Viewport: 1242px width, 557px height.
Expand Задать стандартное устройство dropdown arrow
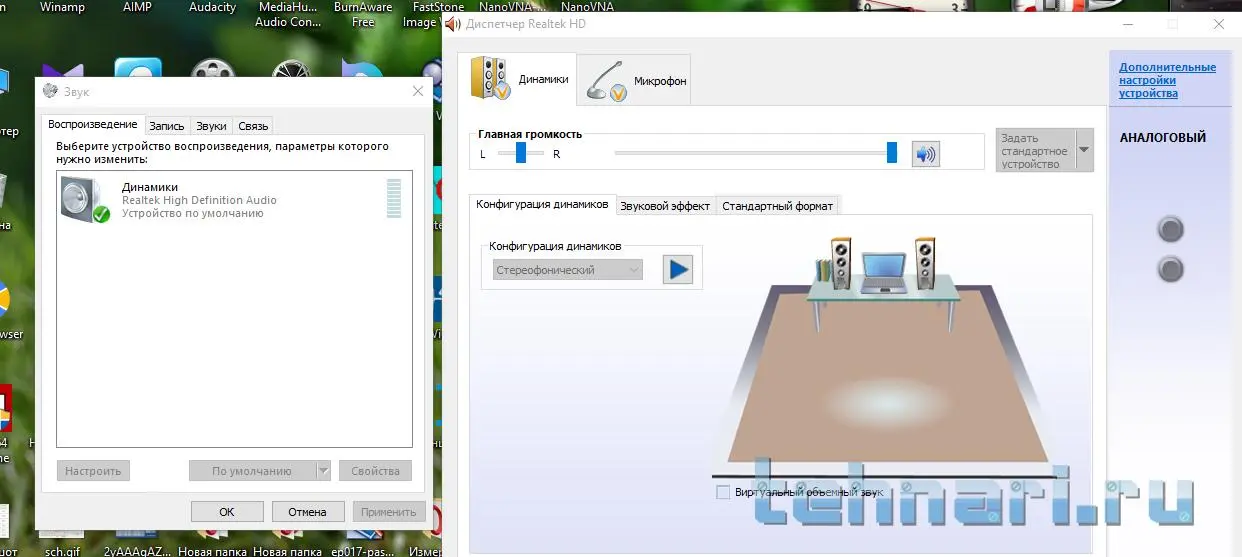[x=1084, y=150]
